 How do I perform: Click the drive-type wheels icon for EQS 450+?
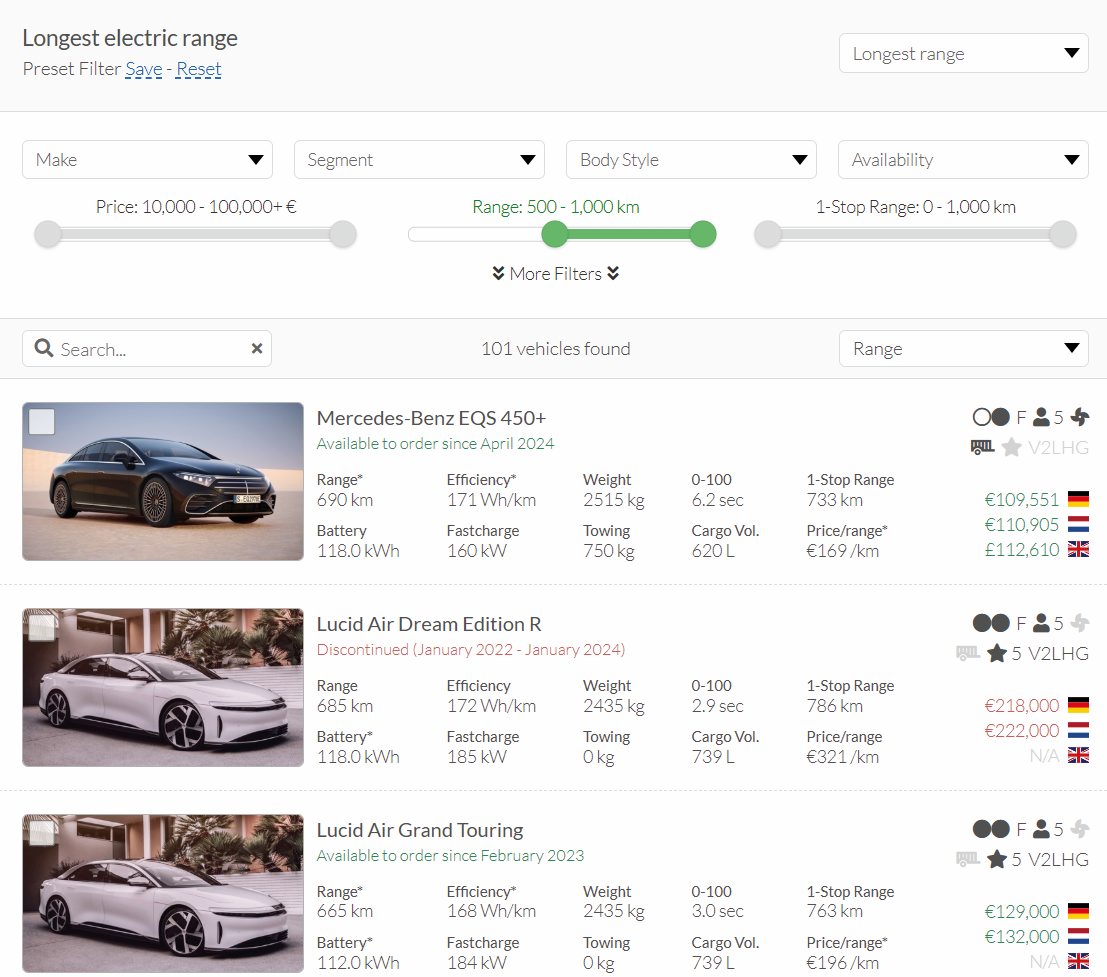pyautogui.click(x=991, y=417)
